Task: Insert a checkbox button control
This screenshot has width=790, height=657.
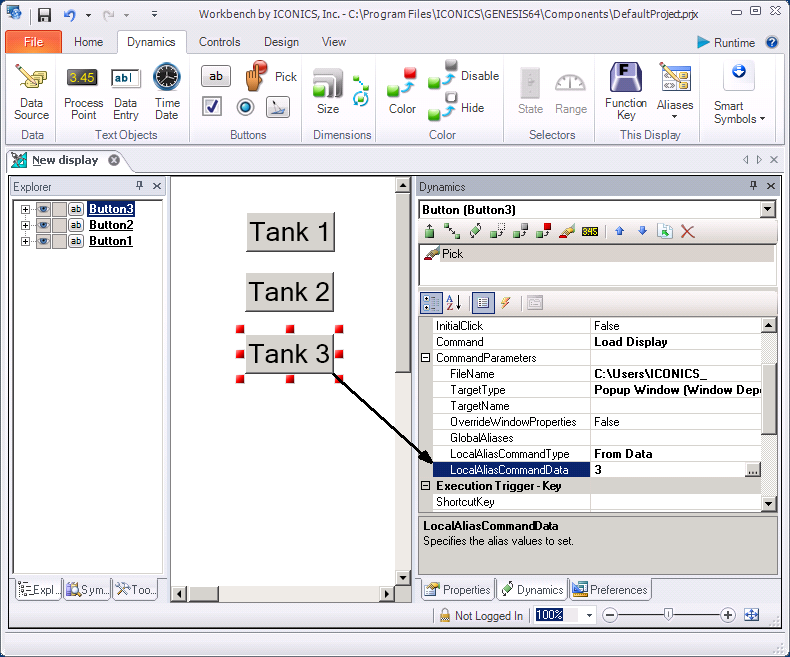Action: click(212, 106)
